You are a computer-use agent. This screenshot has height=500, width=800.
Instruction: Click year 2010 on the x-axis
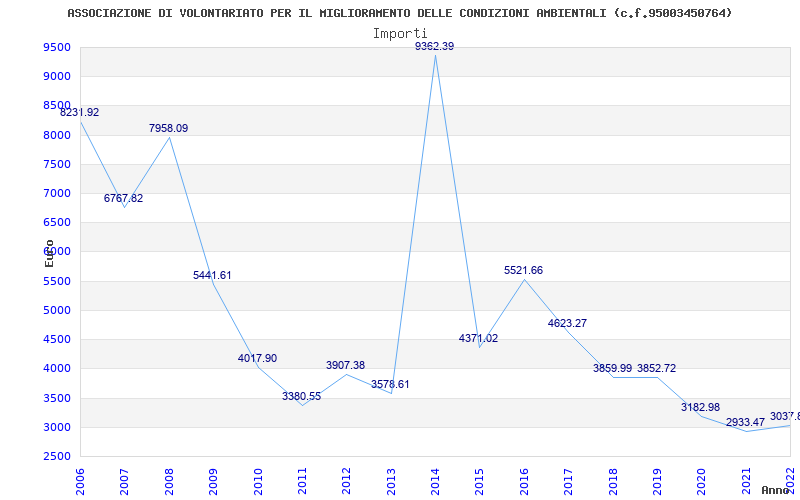258,481
